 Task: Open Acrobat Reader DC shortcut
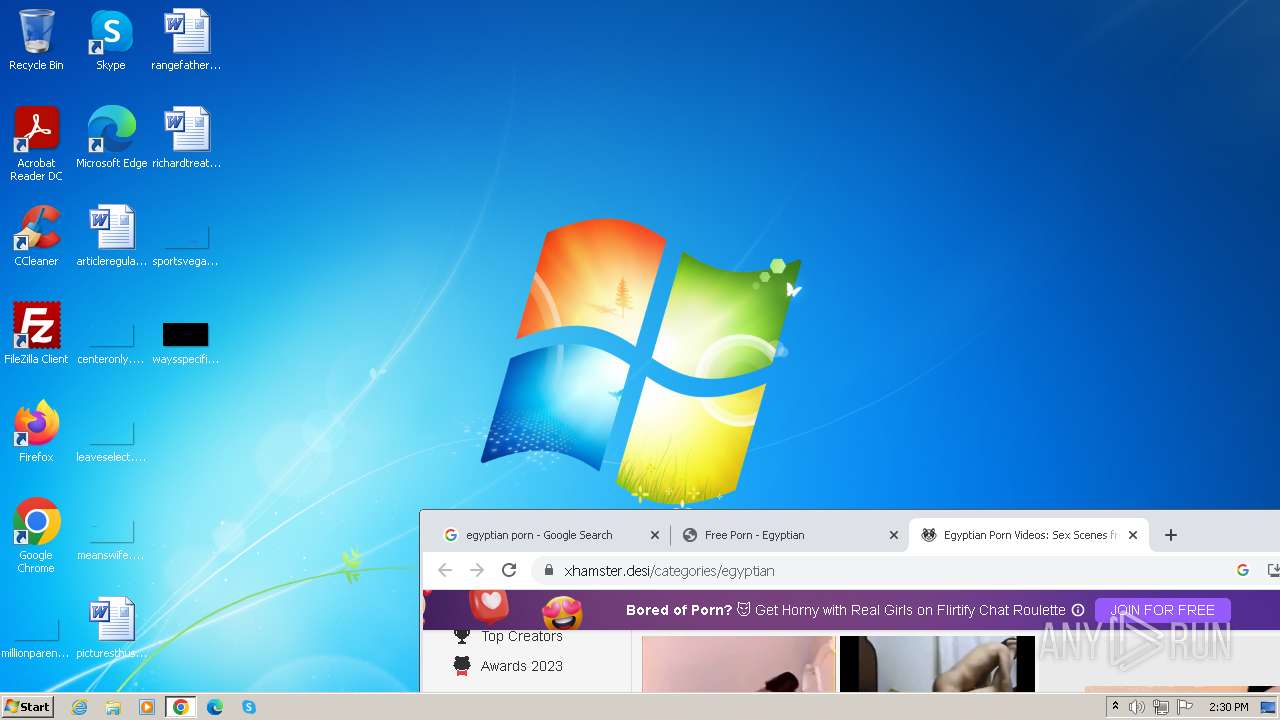tap(36, 144)
